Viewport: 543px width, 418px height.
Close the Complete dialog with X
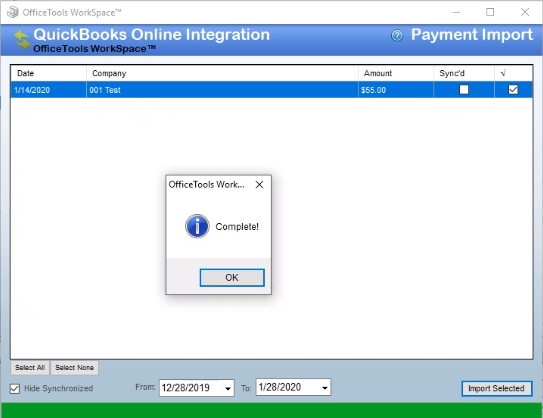(259, 185)
